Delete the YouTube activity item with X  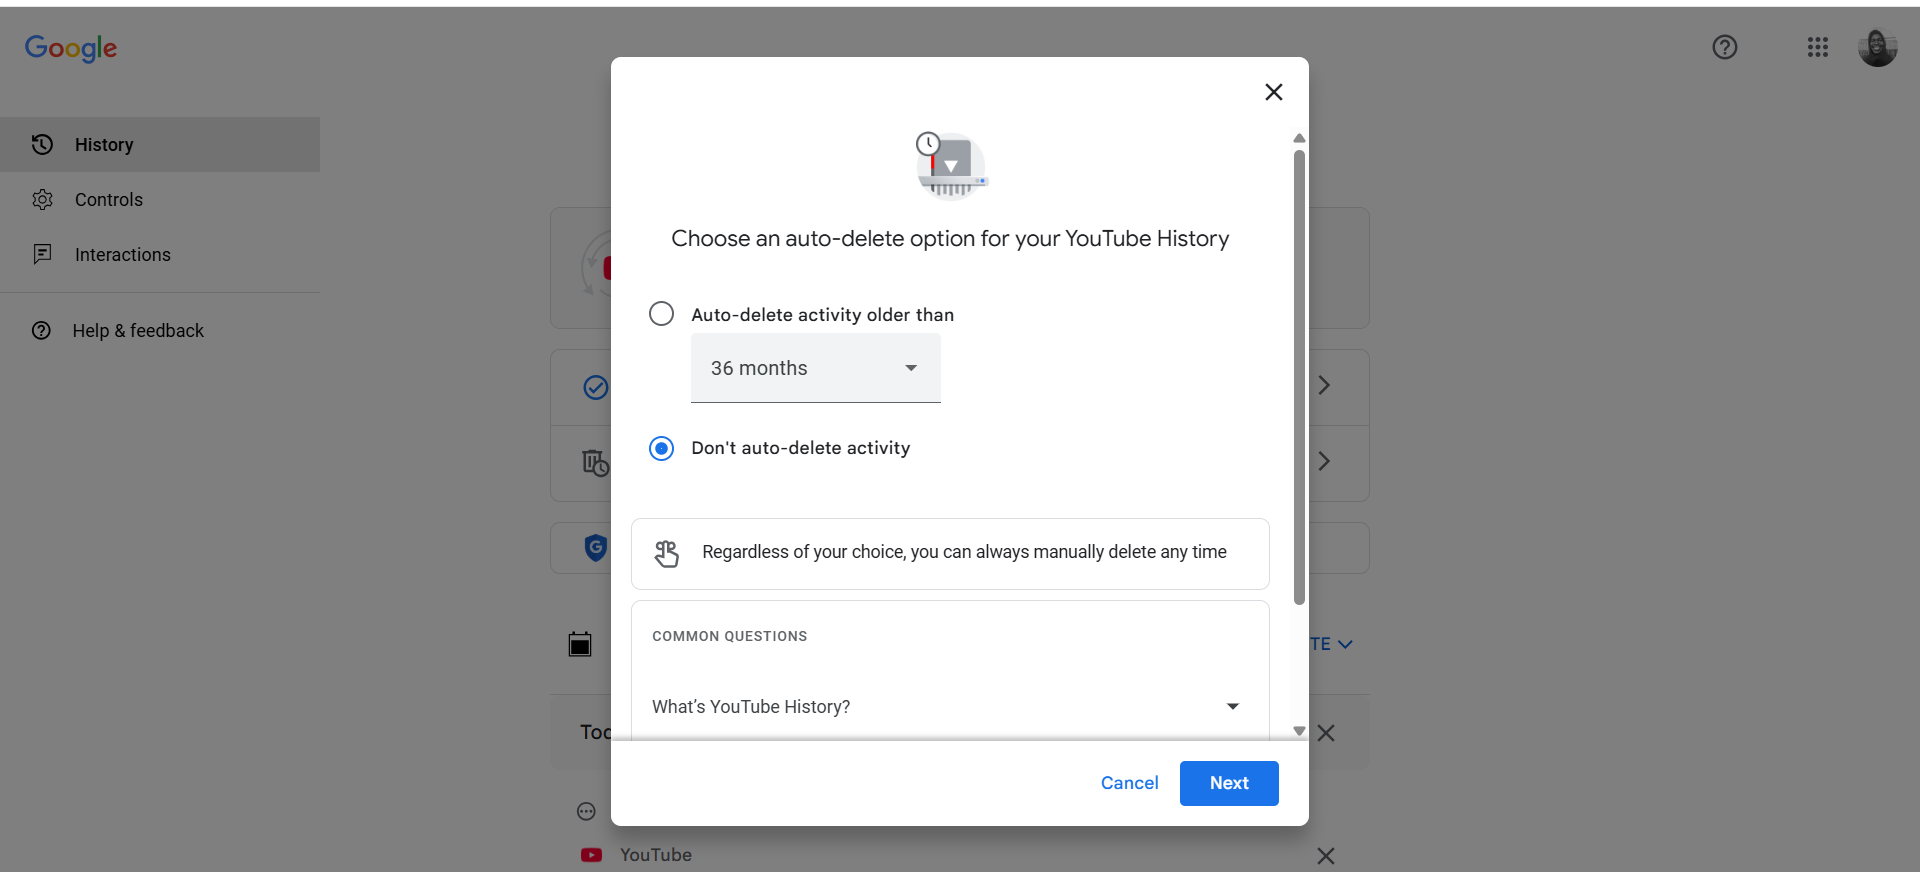tap(1326, 856)
